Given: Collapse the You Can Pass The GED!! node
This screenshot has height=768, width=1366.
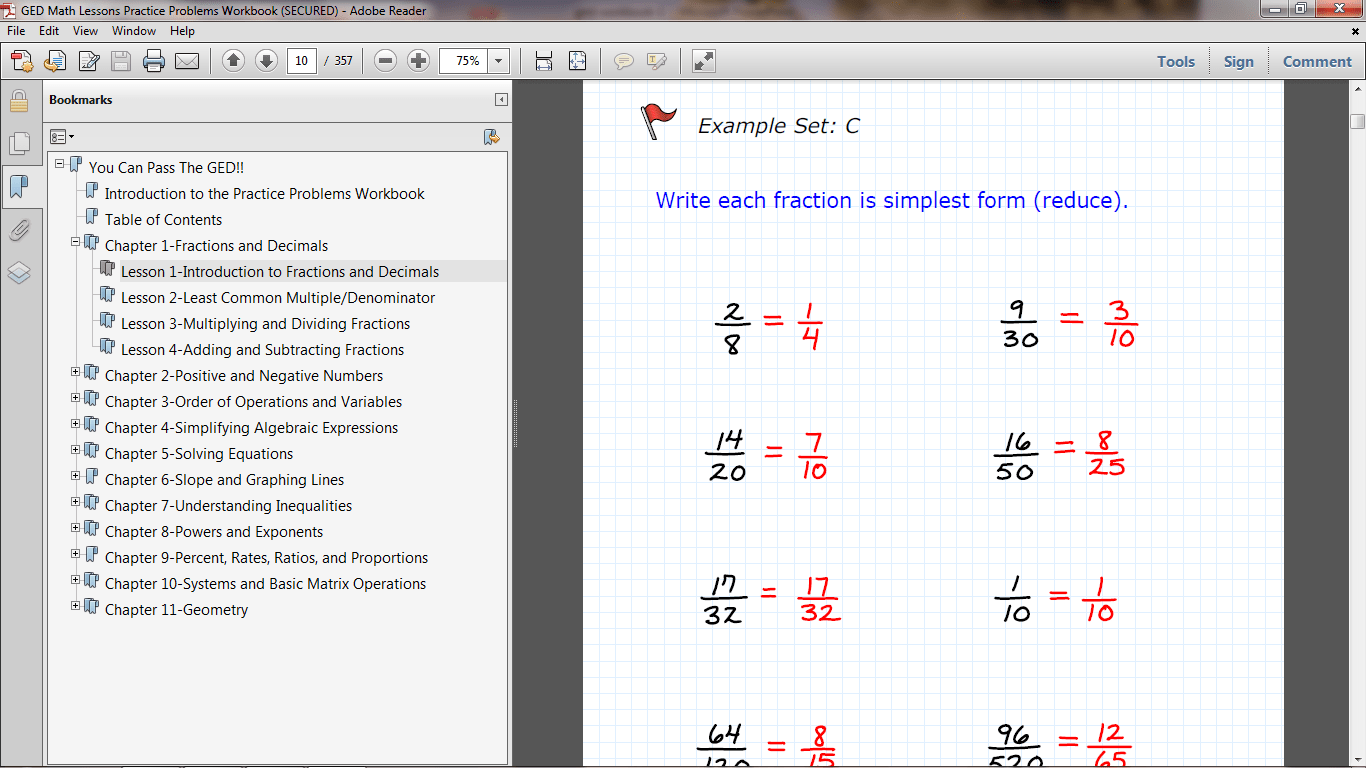Looking at the screenshot, I should click(60, 163).
